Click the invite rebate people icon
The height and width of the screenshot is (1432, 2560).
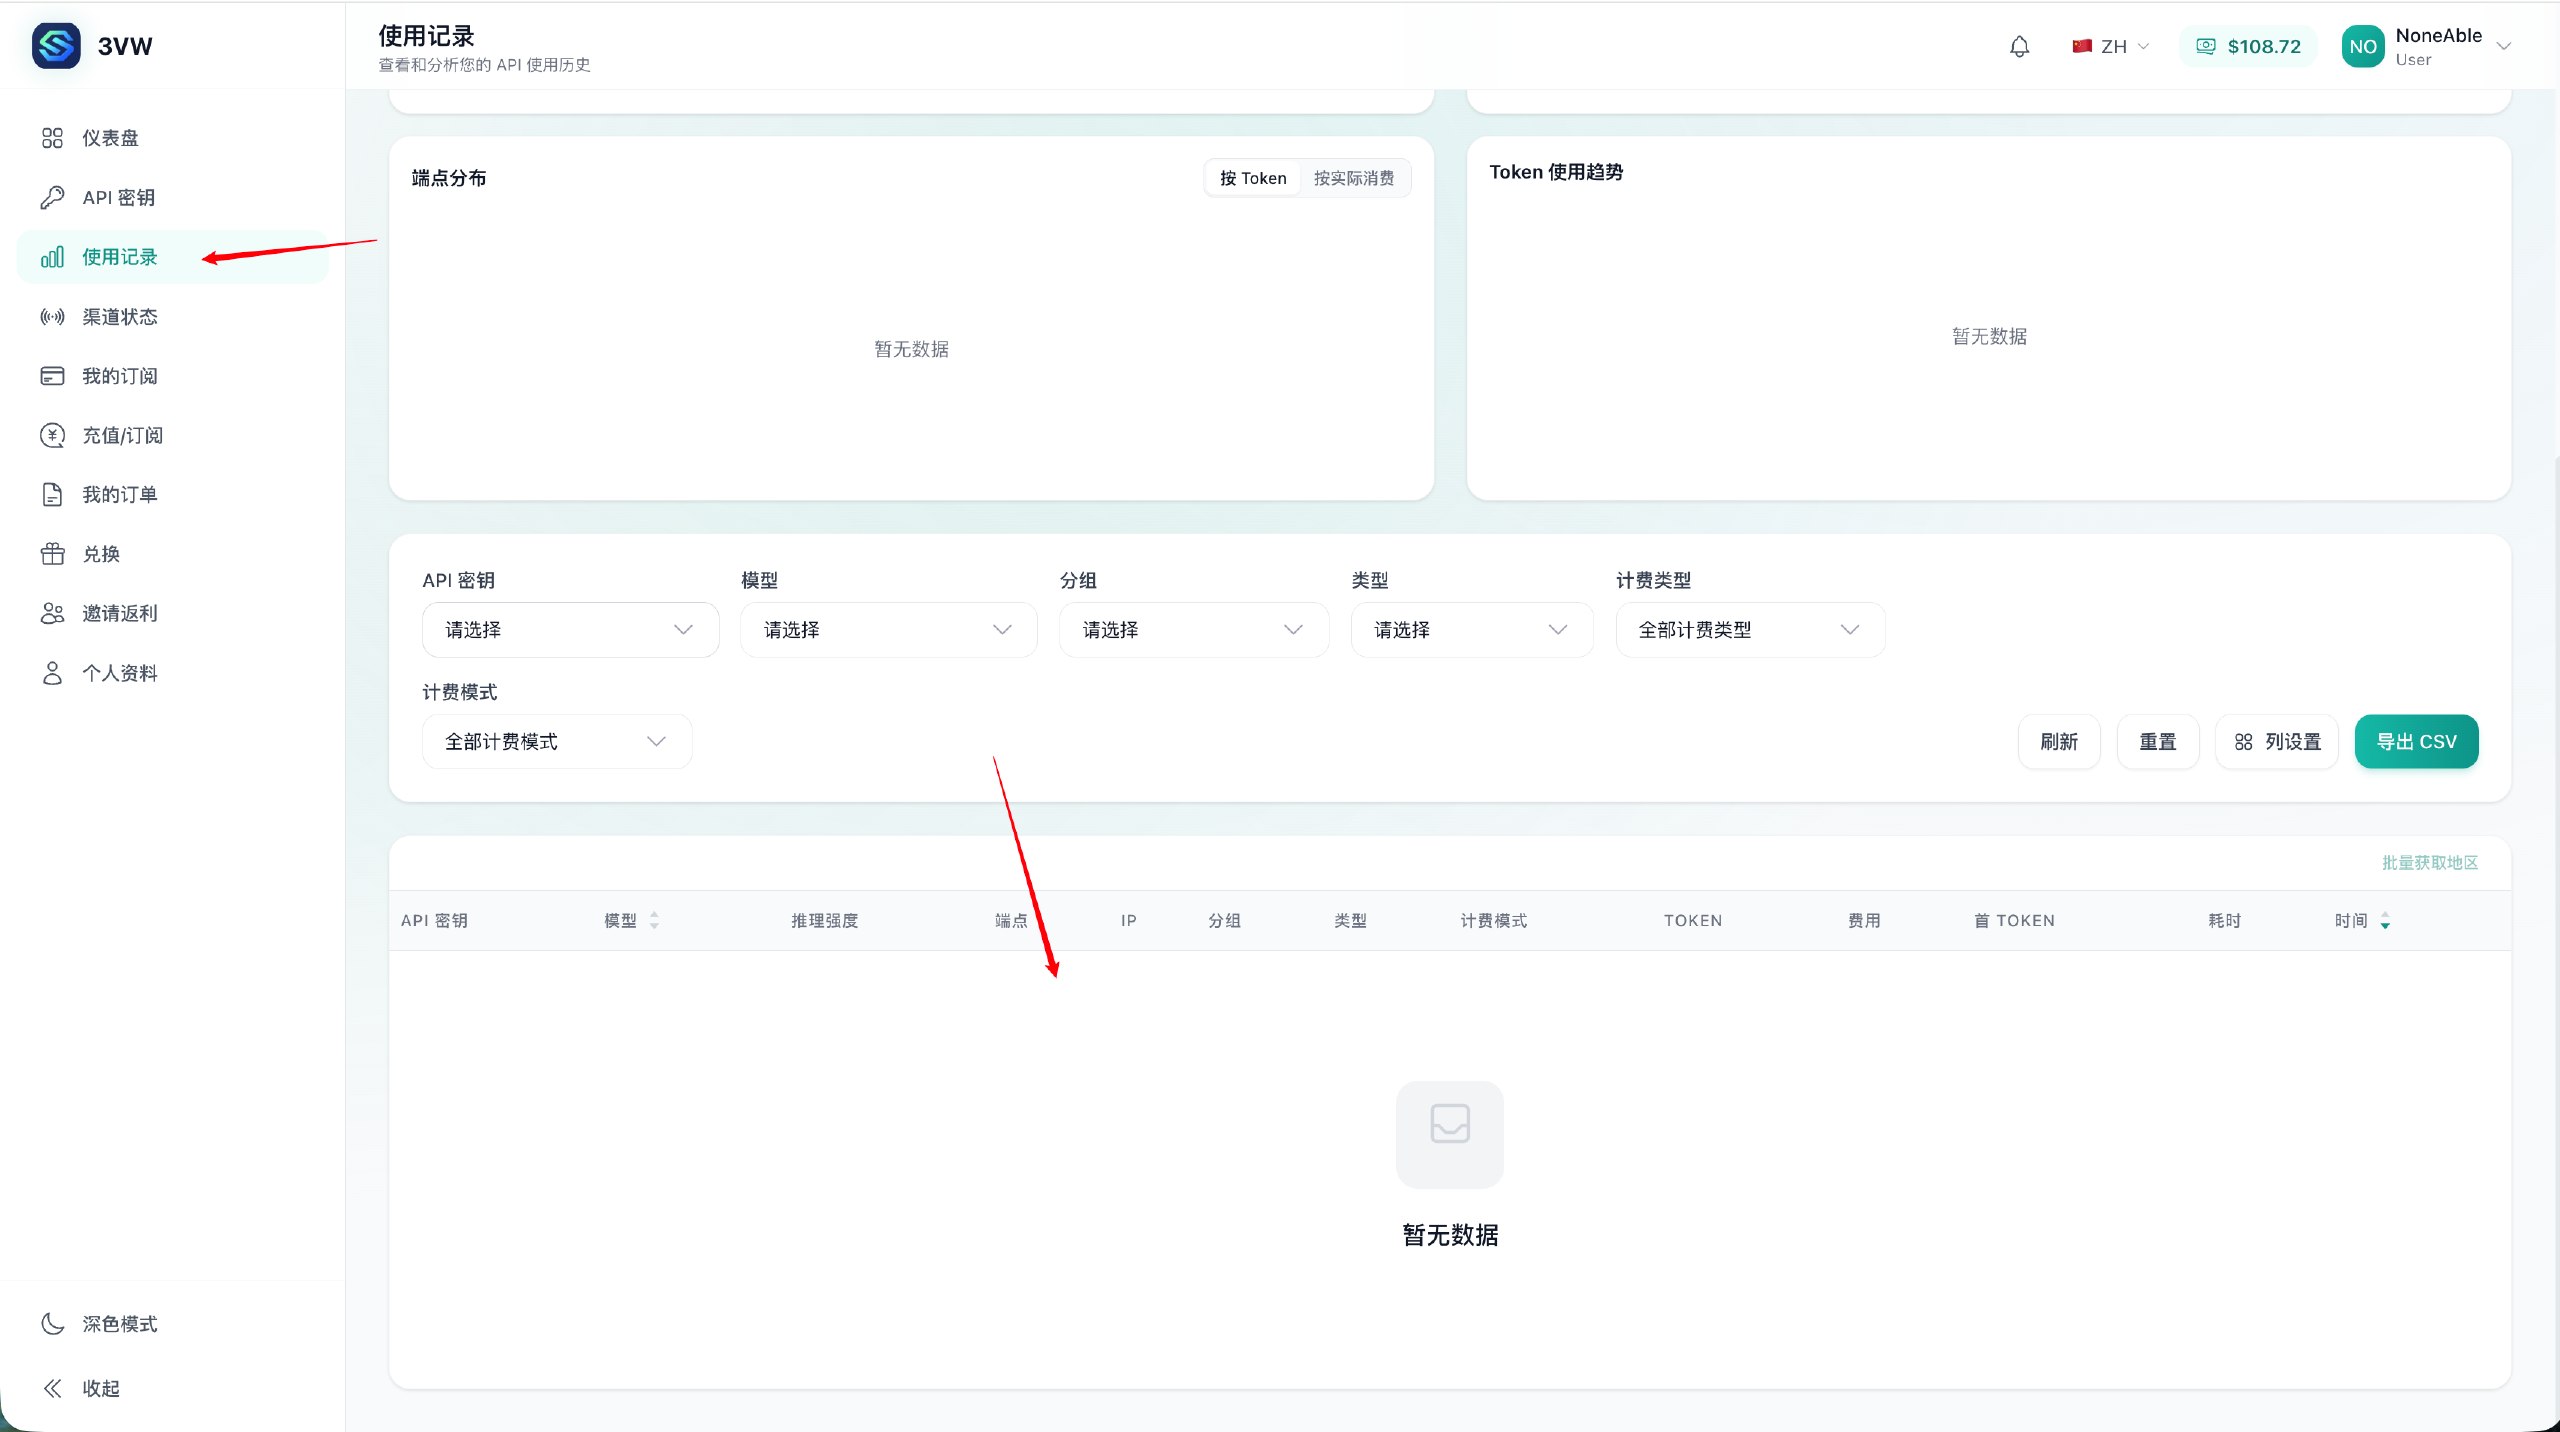coord(52,613)
